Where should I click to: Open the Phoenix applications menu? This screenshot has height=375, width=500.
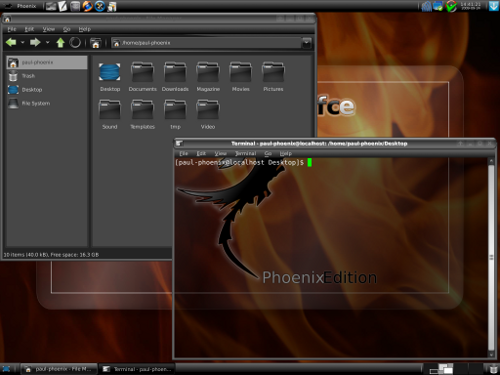pos(19,6)
